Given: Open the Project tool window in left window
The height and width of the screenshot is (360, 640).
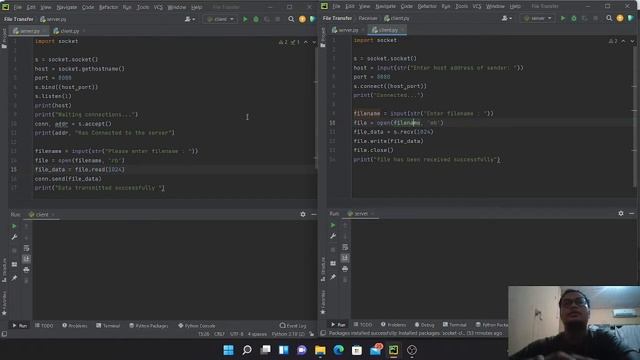Looking at the screenshot, I should 4,38.
